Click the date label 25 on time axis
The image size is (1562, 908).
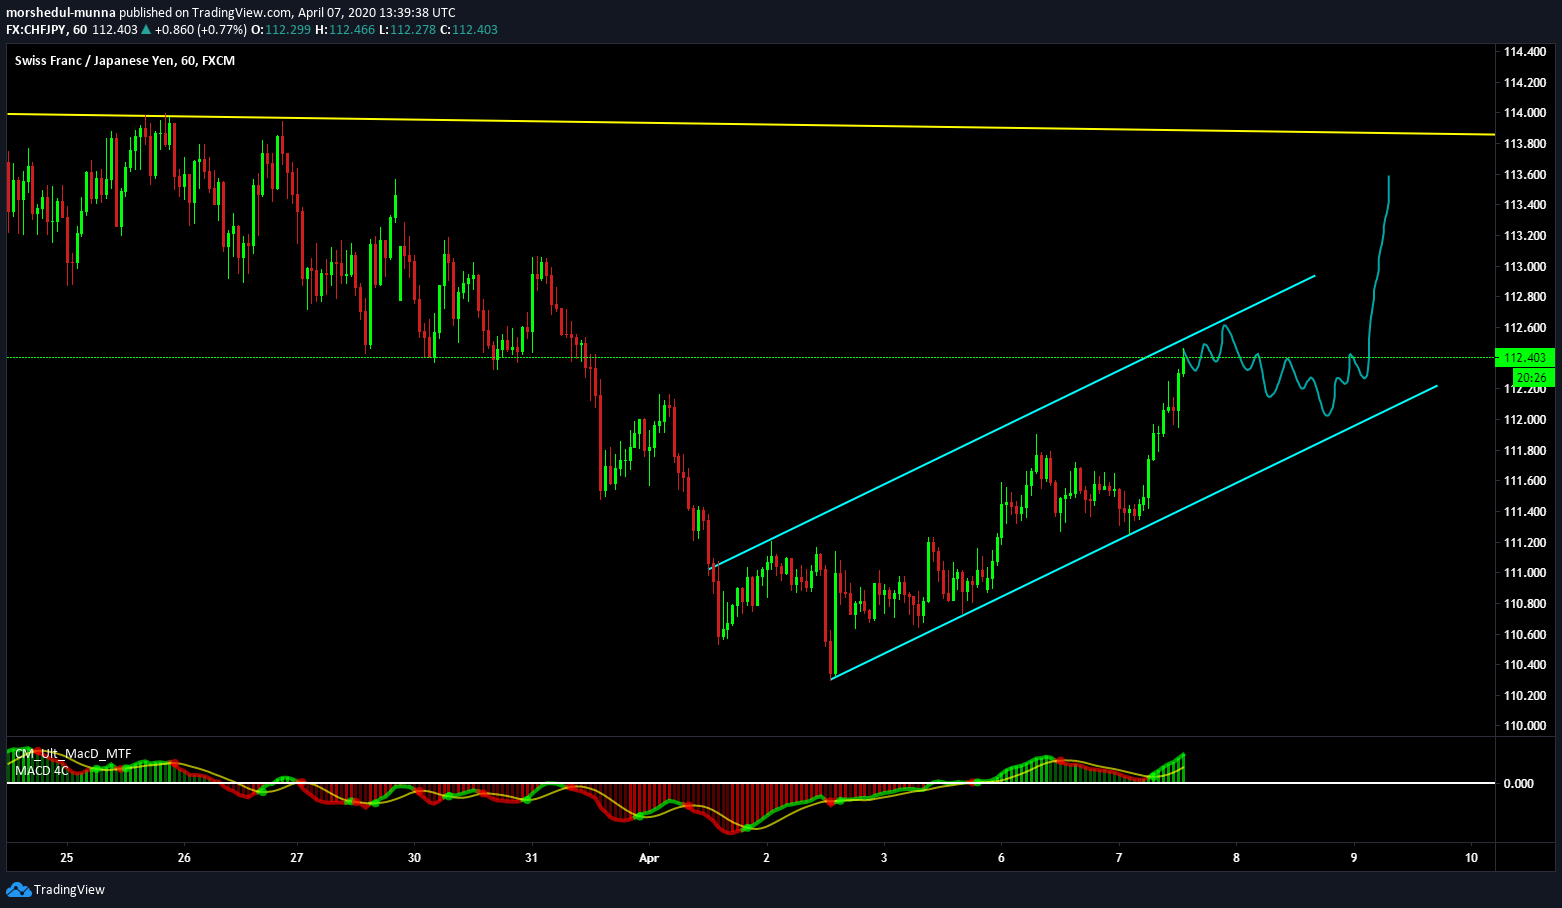tap(67, 858)
